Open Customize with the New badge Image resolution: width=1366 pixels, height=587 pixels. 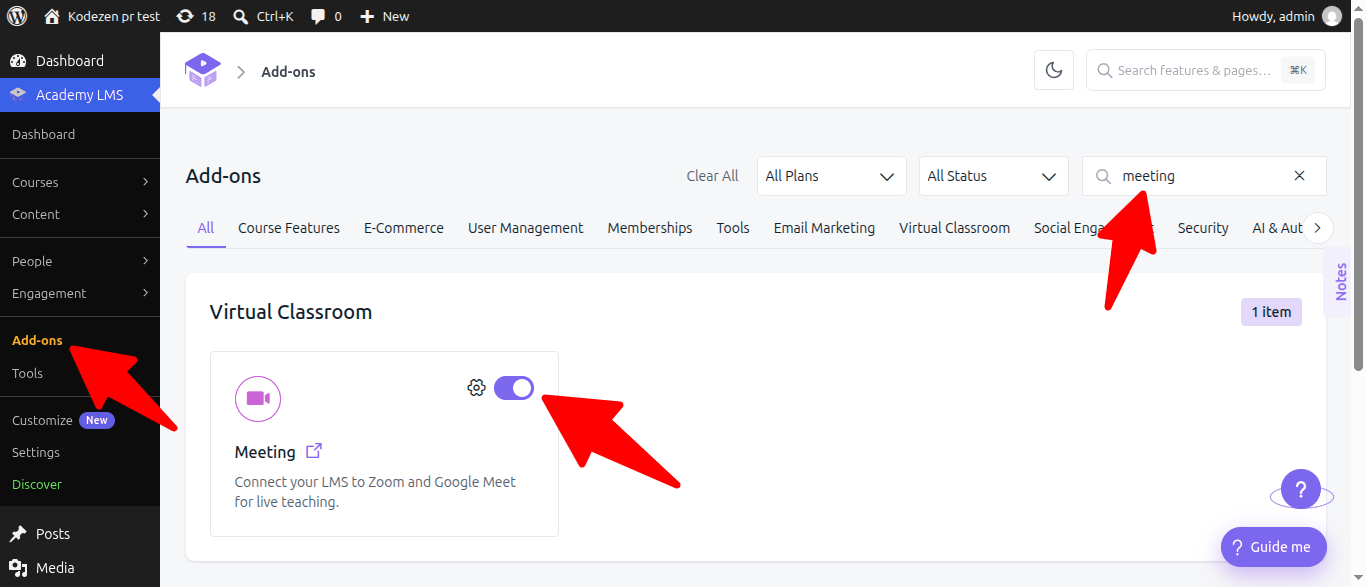tap(63, 420)
